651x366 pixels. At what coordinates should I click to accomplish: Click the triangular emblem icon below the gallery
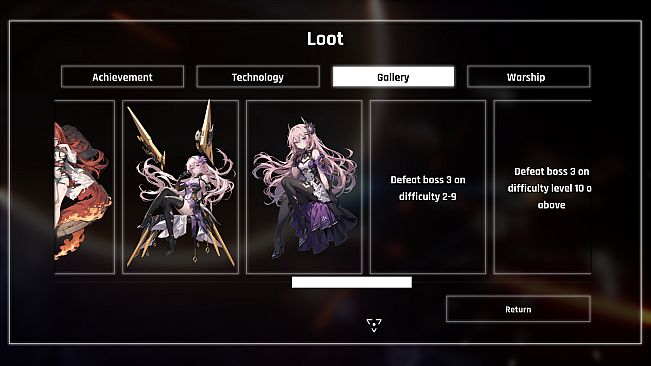374,325
